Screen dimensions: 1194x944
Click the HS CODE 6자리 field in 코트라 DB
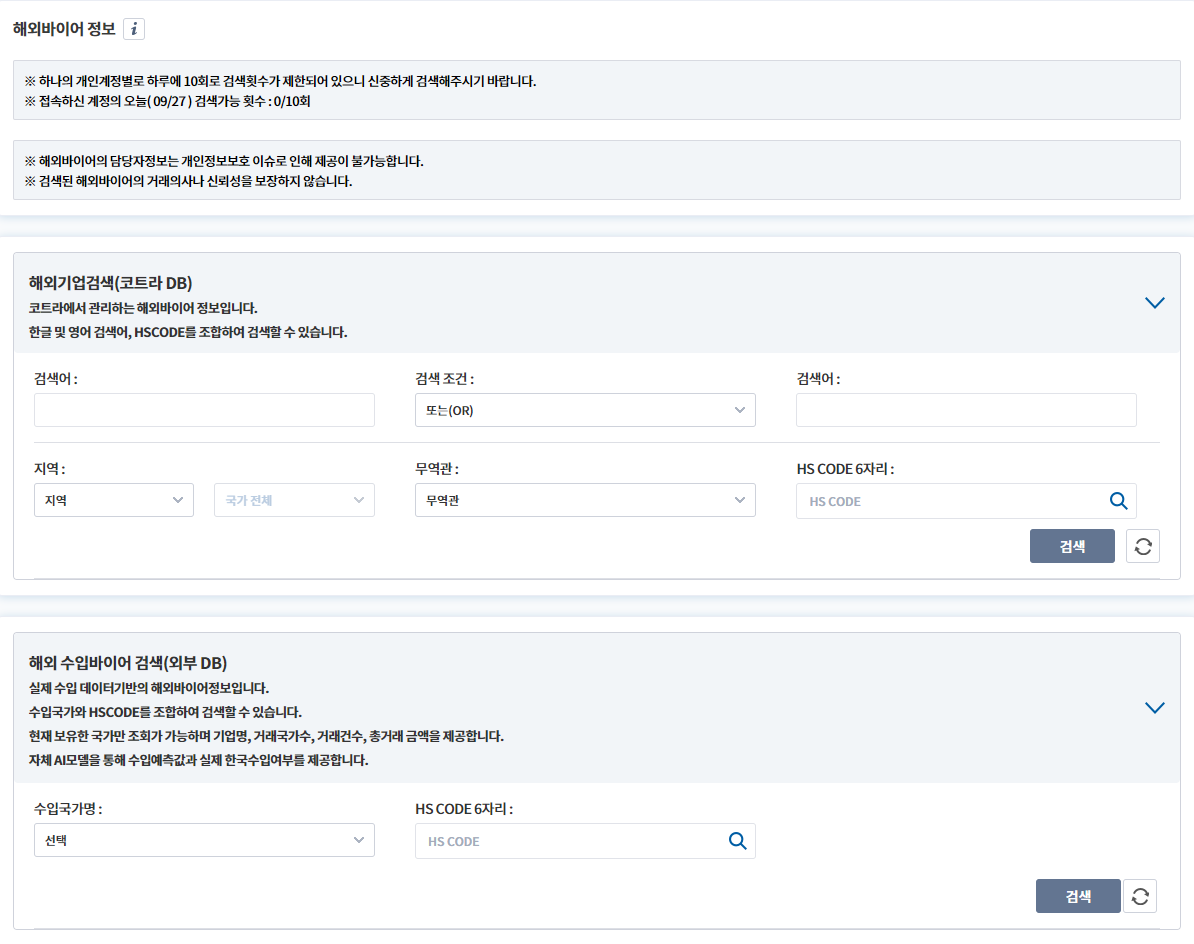click(950, 501)
